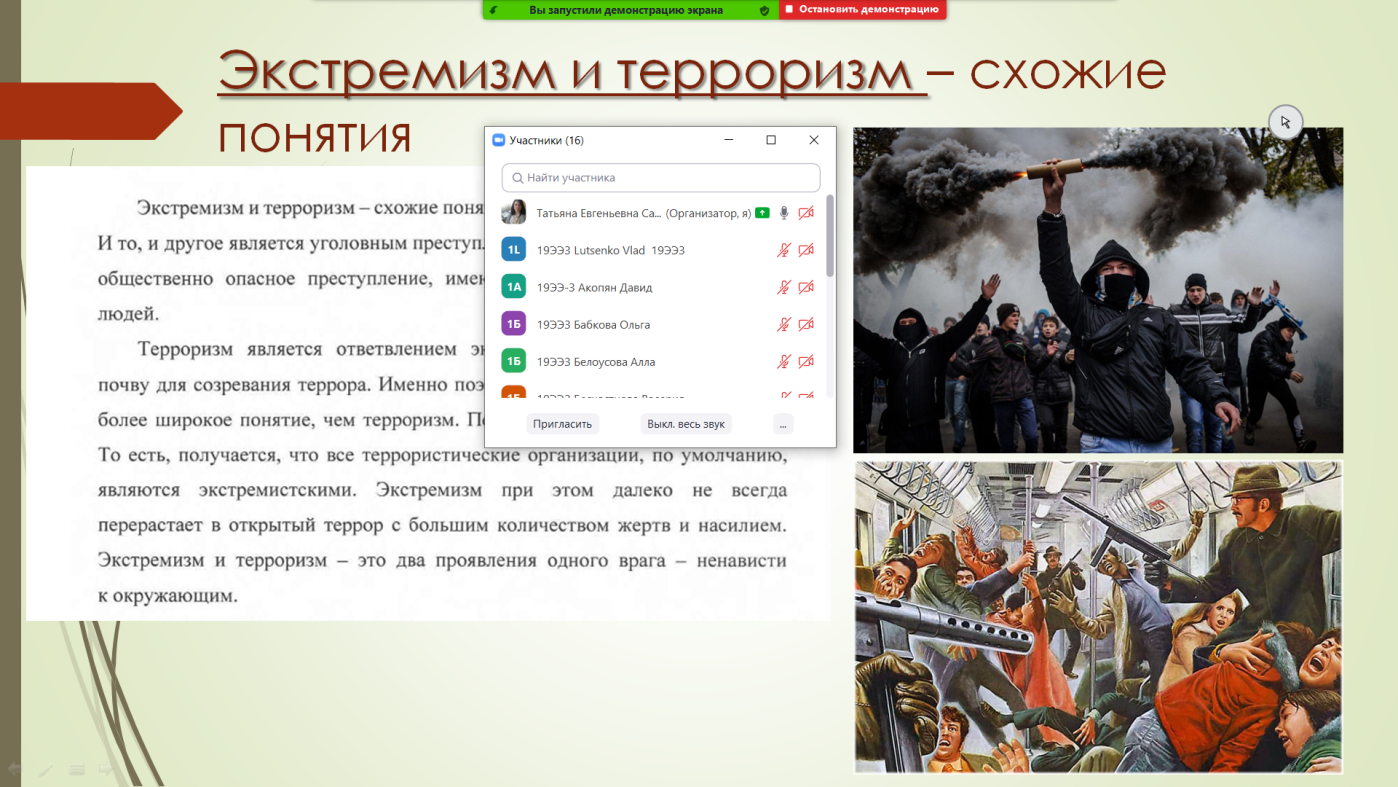This screenshot has height=787, width=1398.
Task: Click the magnifier icon in participant search
Action: click(517, 178)
